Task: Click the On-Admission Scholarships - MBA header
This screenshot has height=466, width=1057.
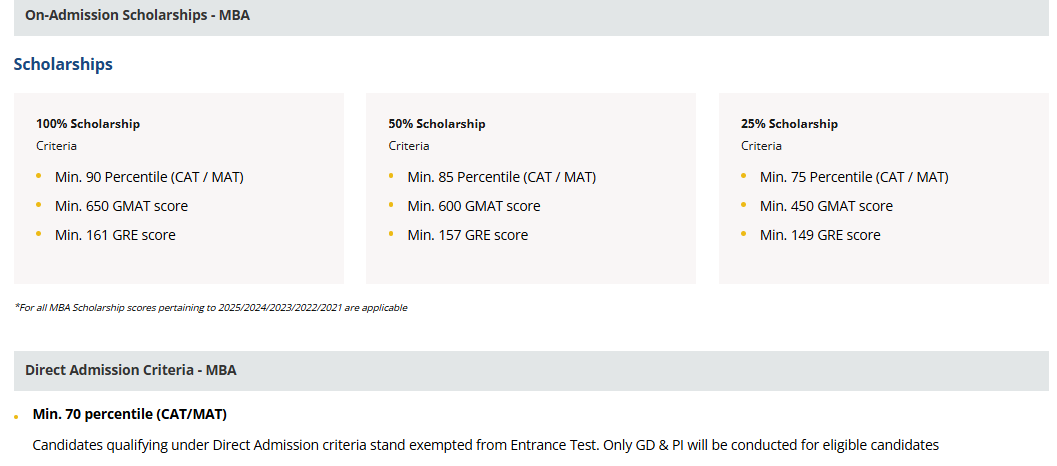Action: click(x=138, y=17)
